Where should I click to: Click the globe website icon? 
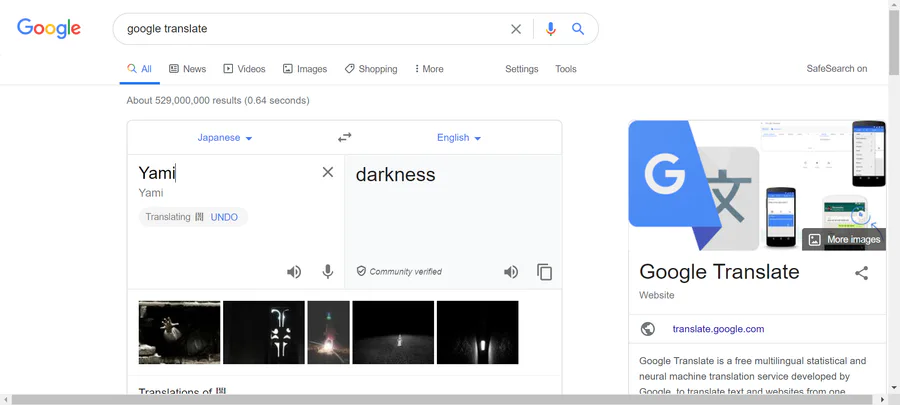(x=648, y=329)
